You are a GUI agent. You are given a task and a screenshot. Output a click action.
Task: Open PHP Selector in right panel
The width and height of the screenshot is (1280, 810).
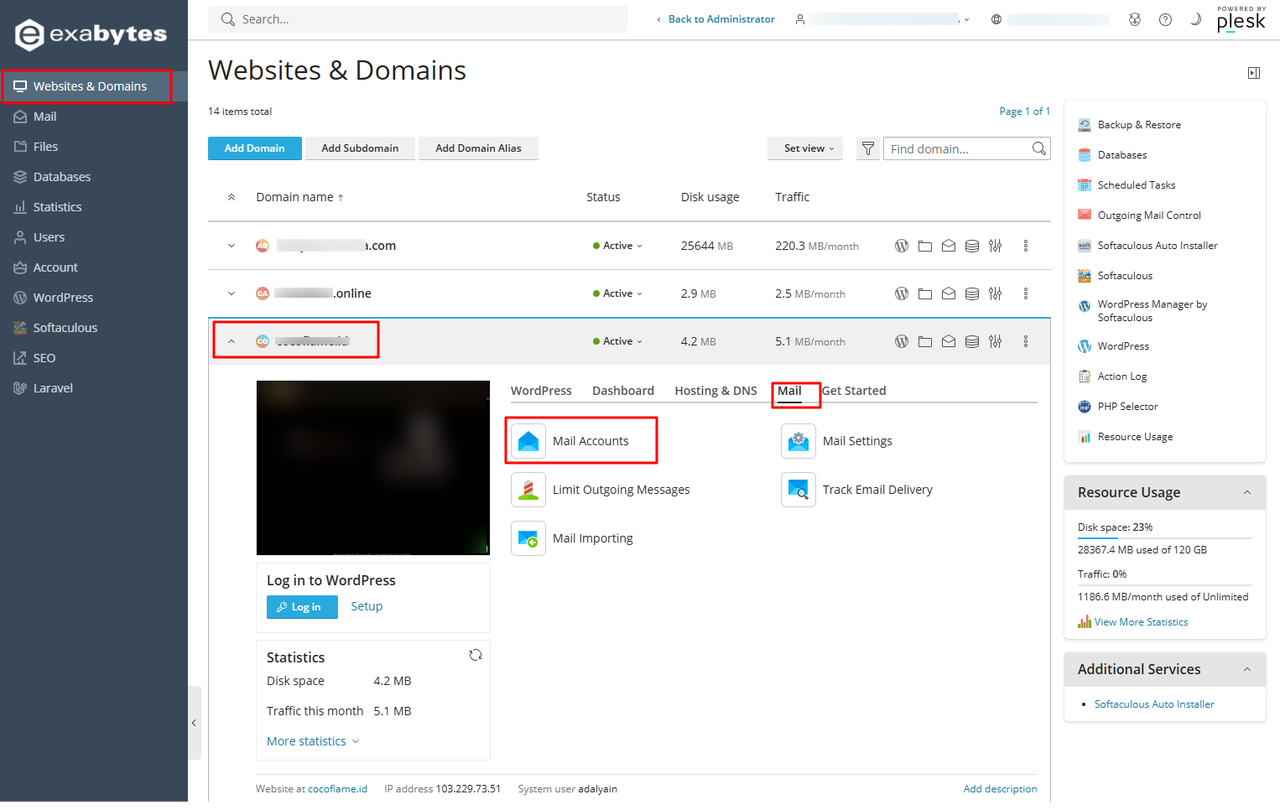(1127, 407)
